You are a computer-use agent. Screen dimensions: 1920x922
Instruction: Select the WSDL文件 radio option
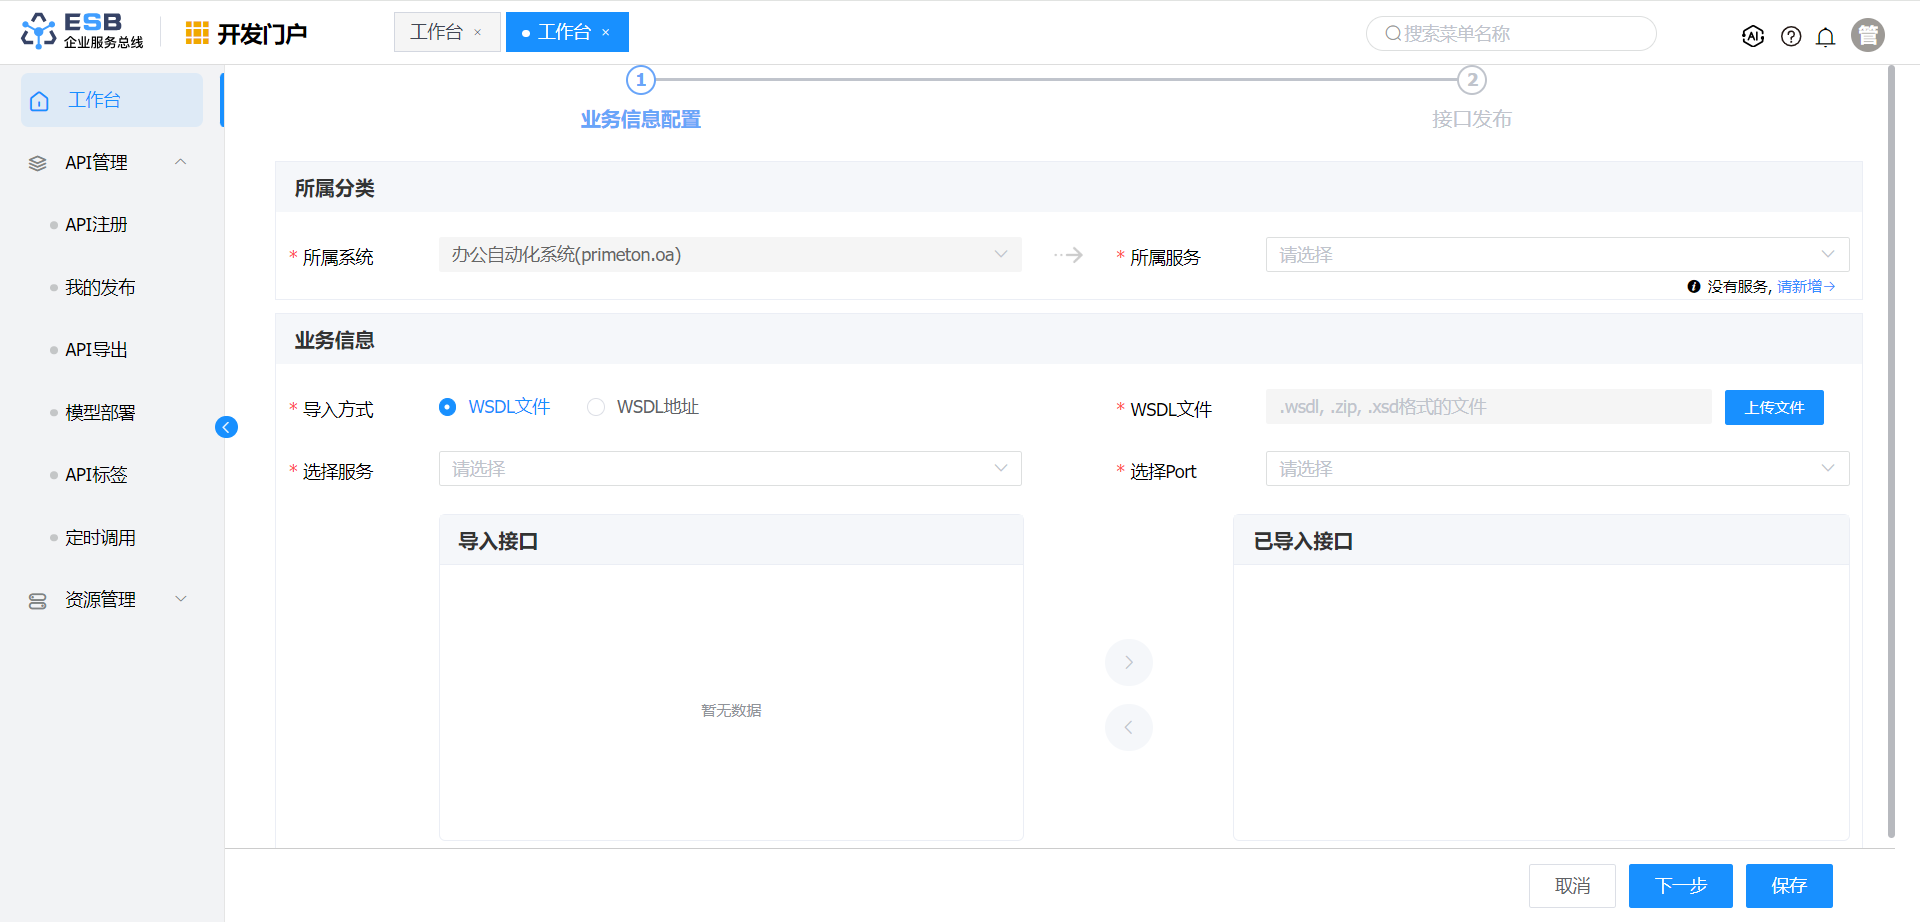click(448, 407)
